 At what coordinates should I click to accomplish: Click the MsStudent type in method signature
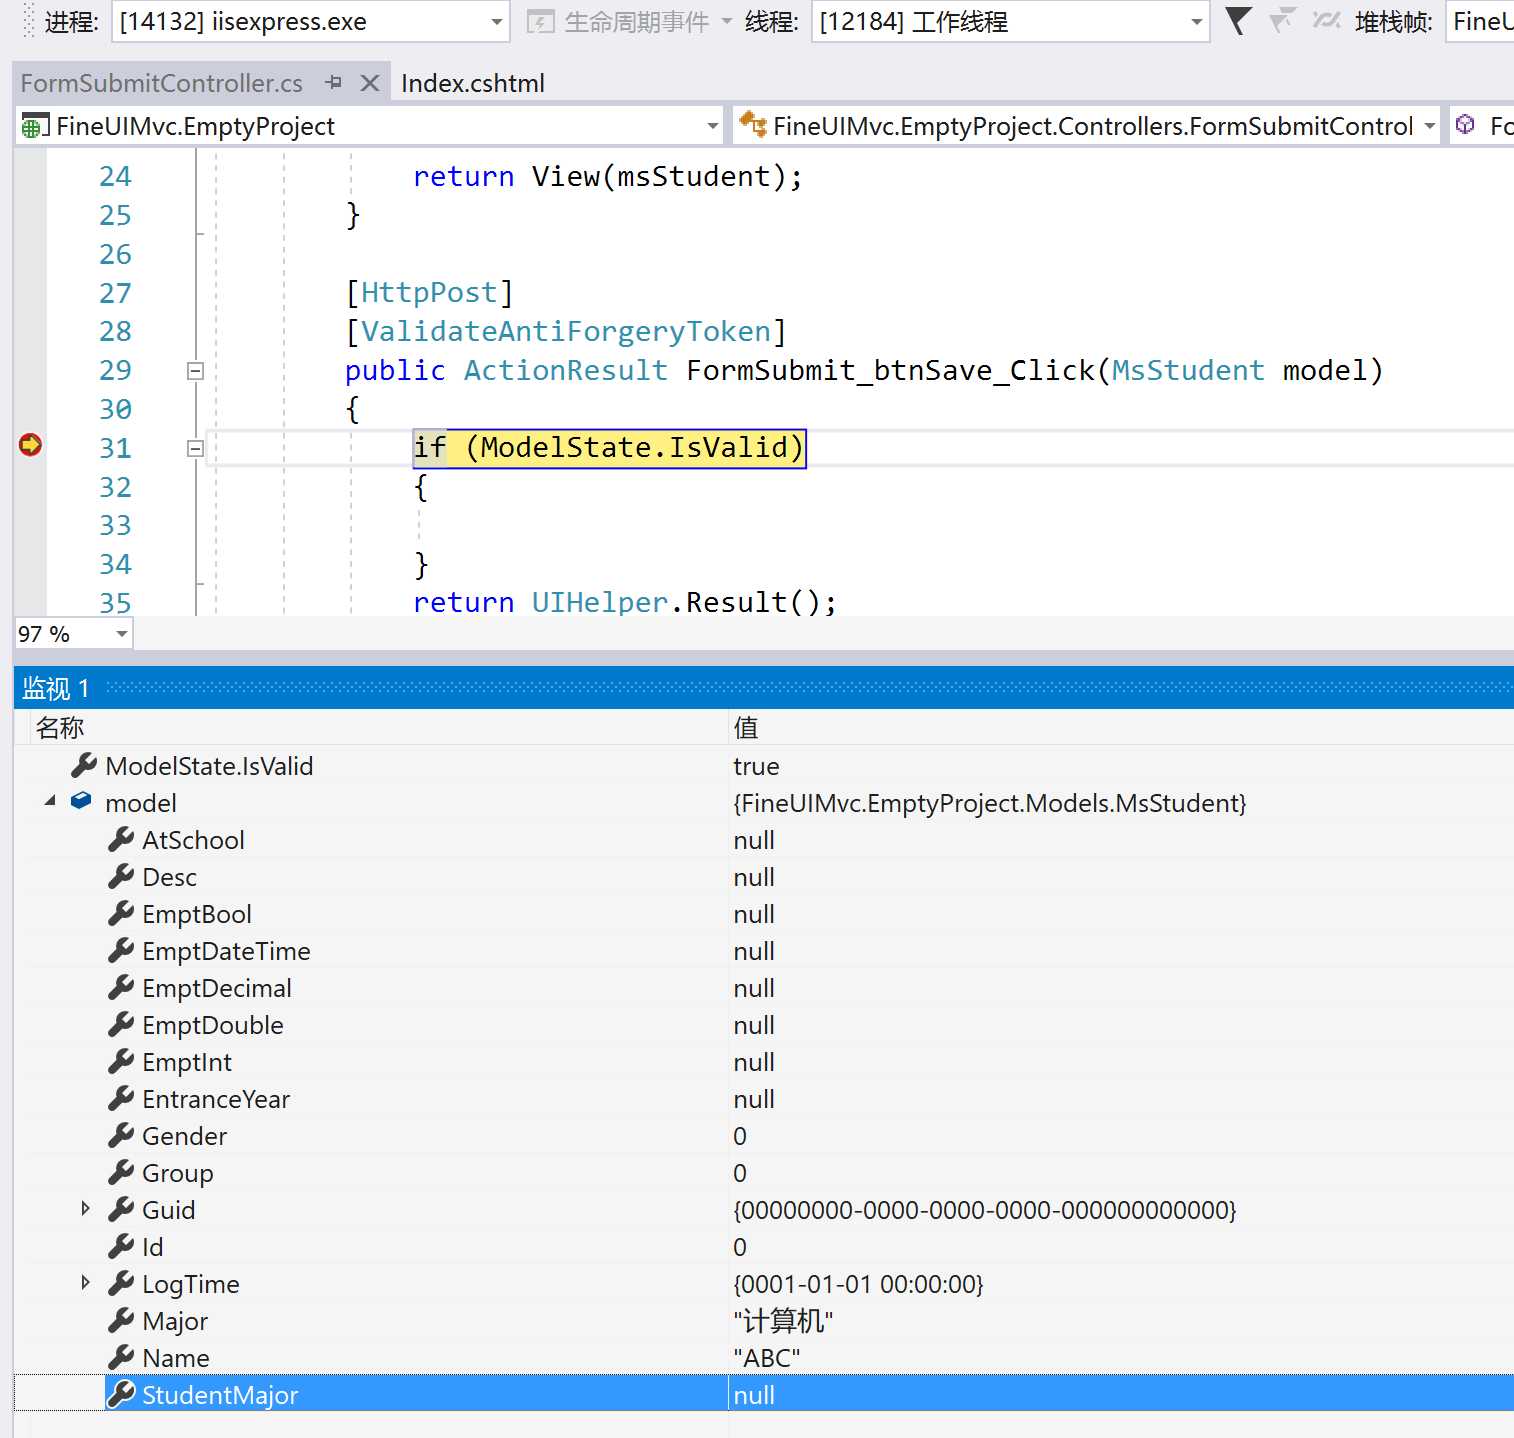tap(1188, 371)
